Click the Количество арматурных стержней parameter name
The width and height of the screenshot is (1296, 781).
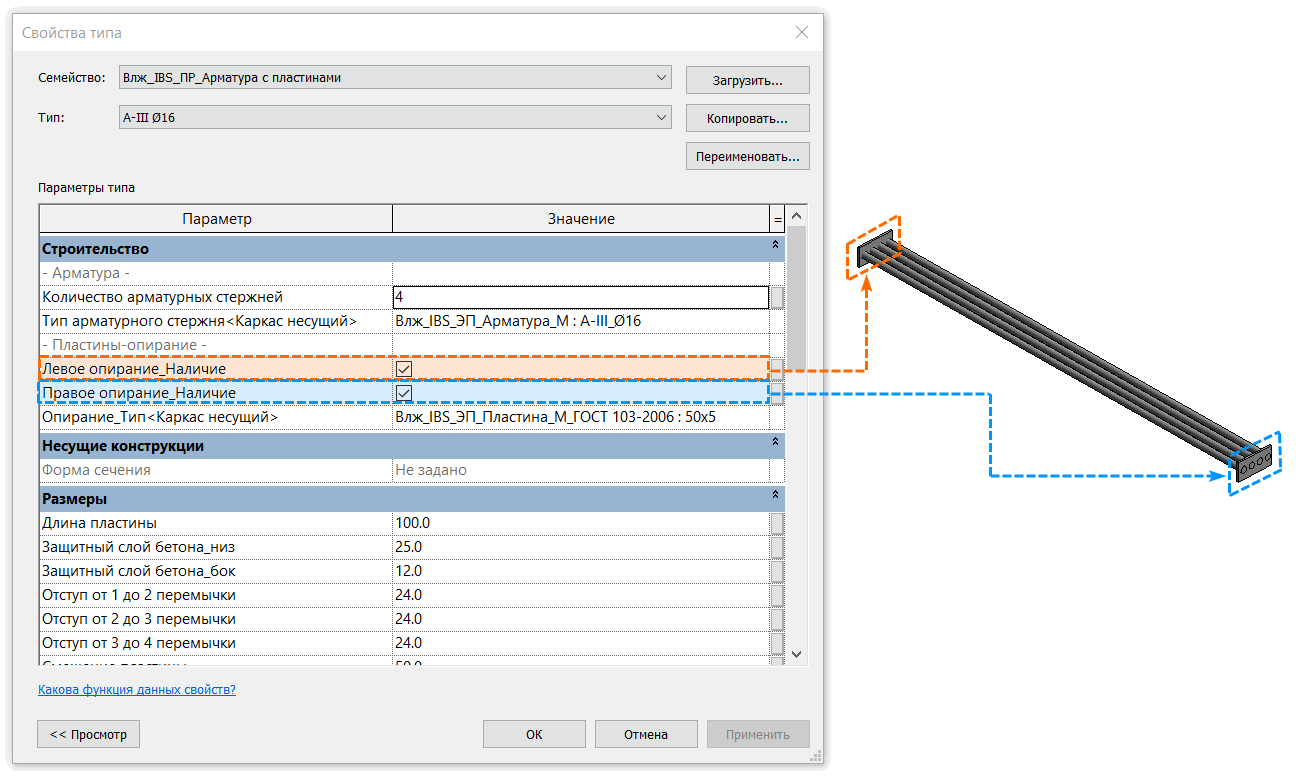click(x=162, y=297)
